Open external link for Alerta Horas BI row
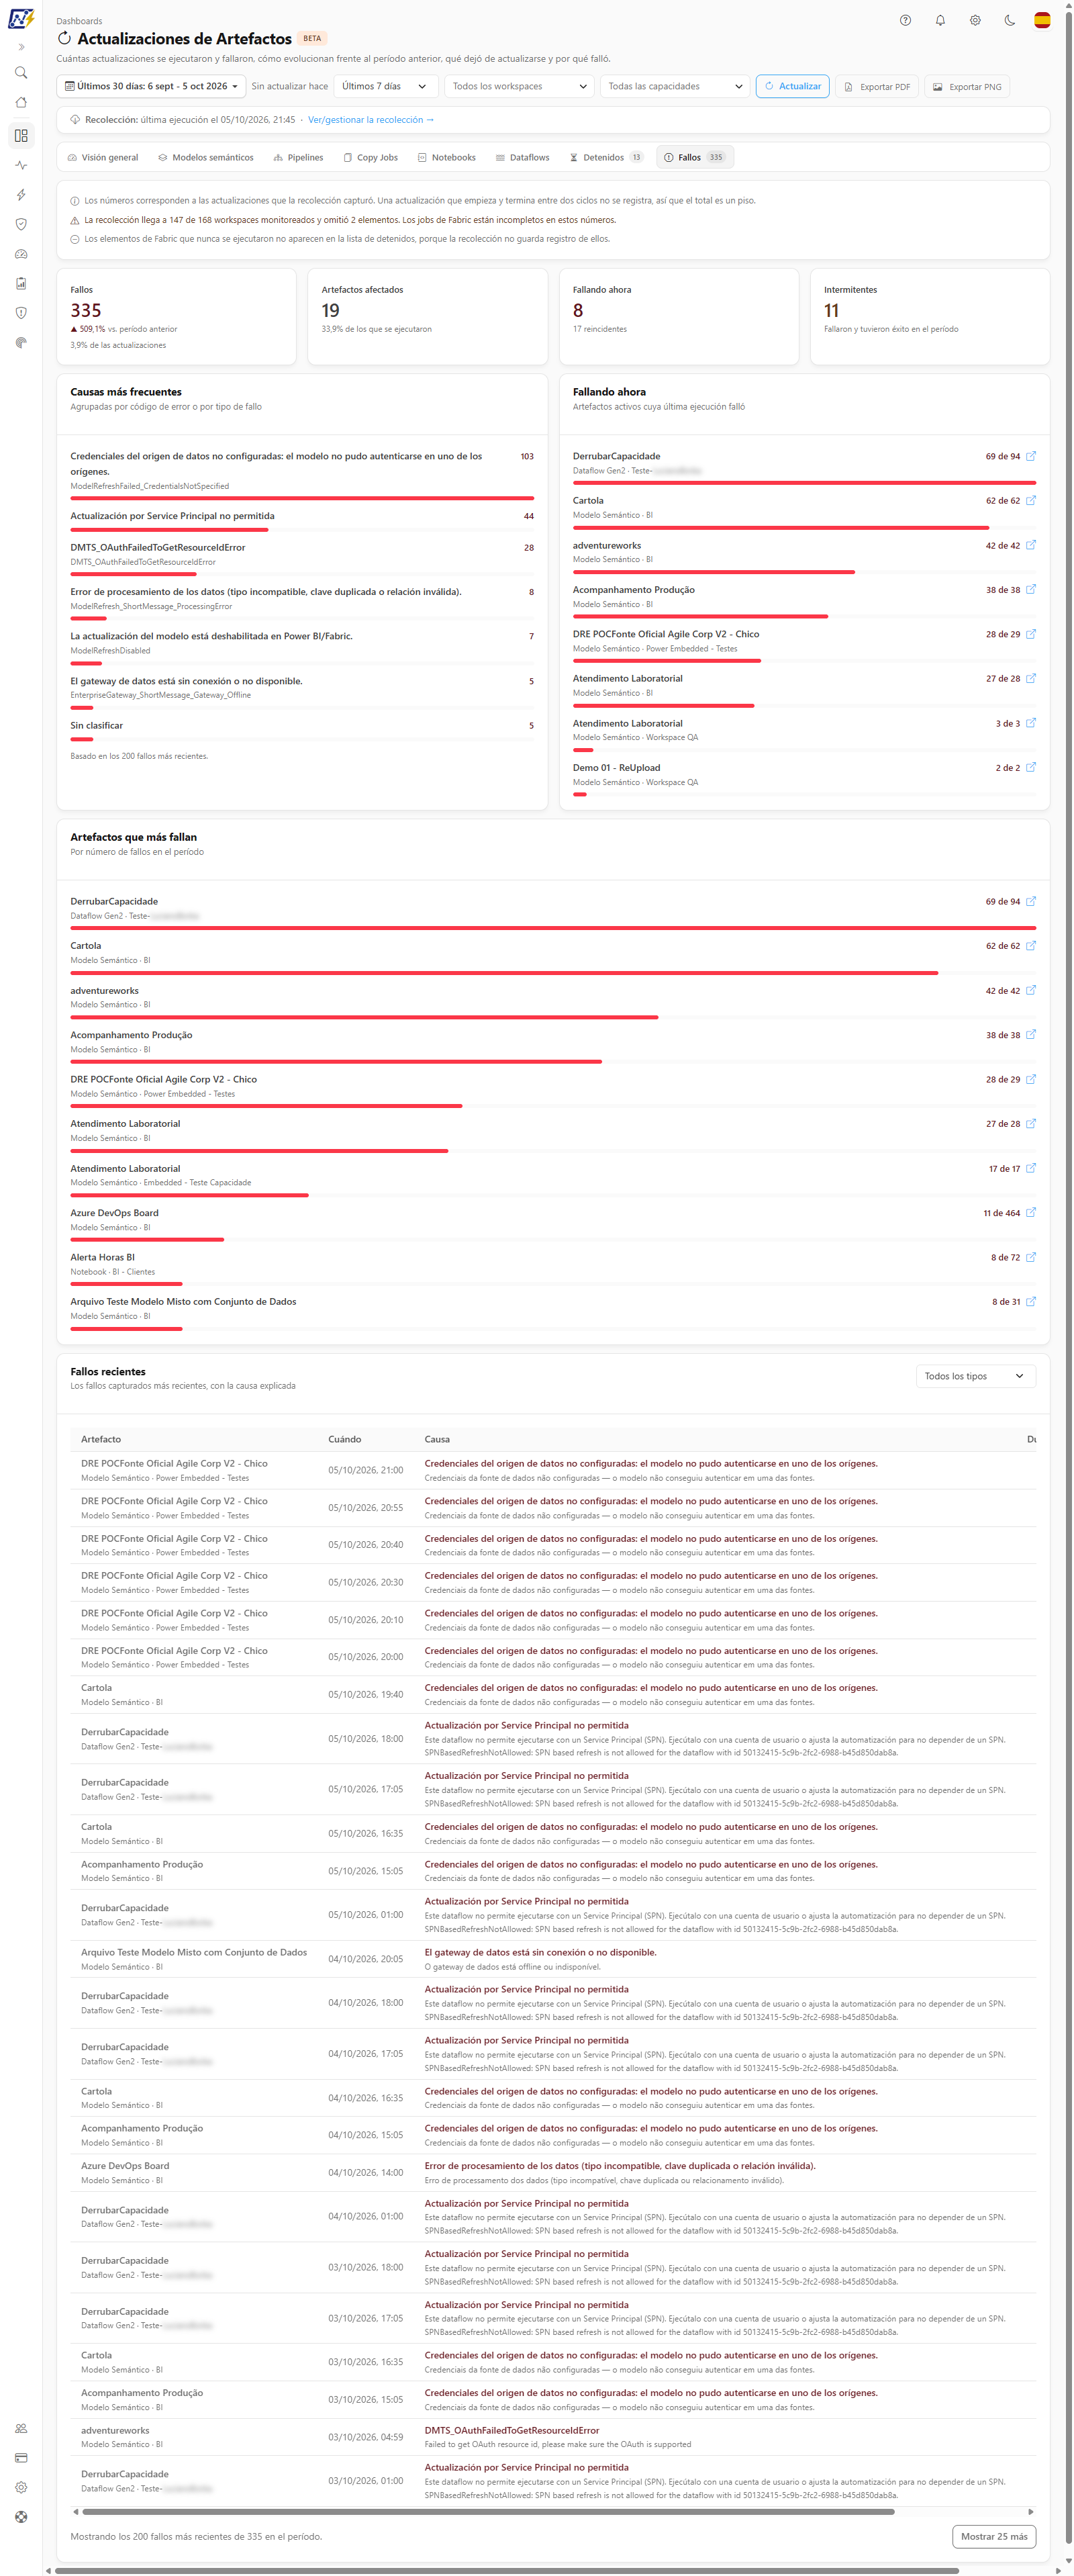Screen dimensions: 1074x2576 tap(1031, 1257)
